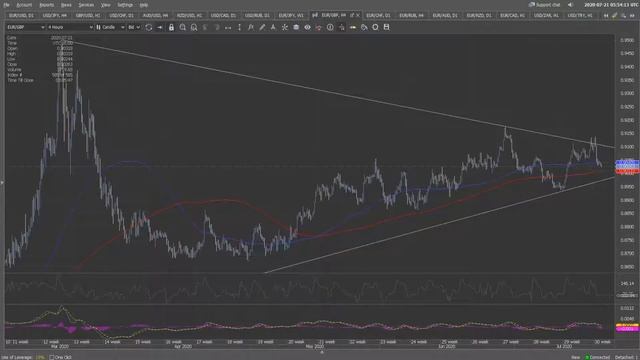Click the vertical double-arrow scale icon
This screenshot has width=640, height=360.
pyautogui.click(x=239, y=27)
